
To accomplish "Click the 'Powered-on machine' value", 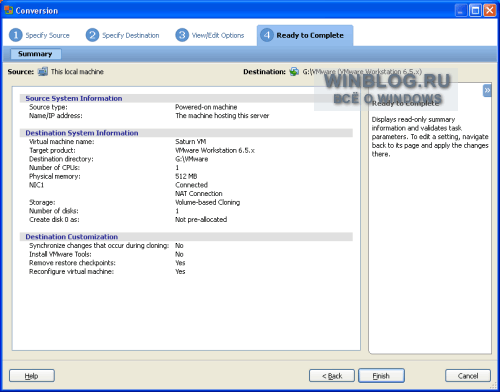I will [x=206, y=107].
